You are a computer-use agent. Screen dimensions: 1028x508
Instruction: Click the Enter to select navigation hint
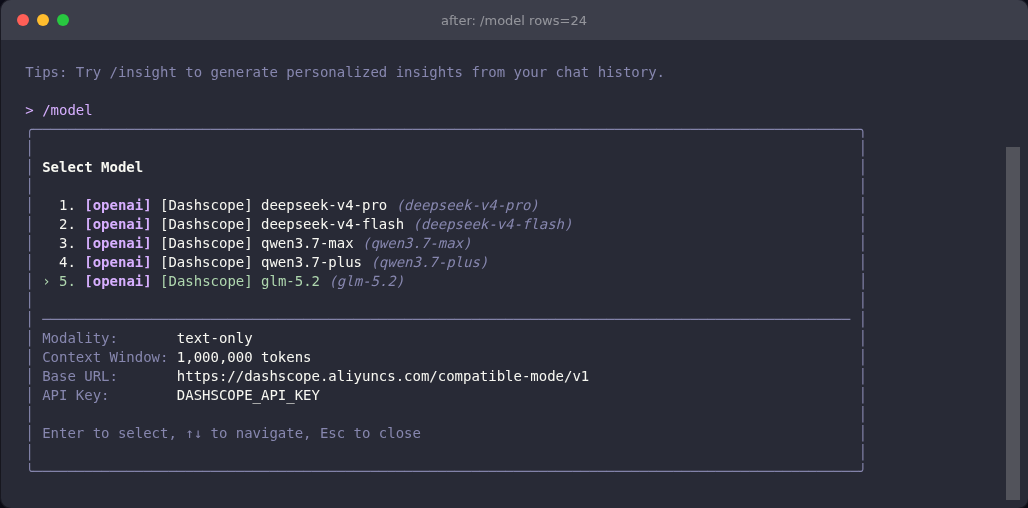(x=231, y=433)
